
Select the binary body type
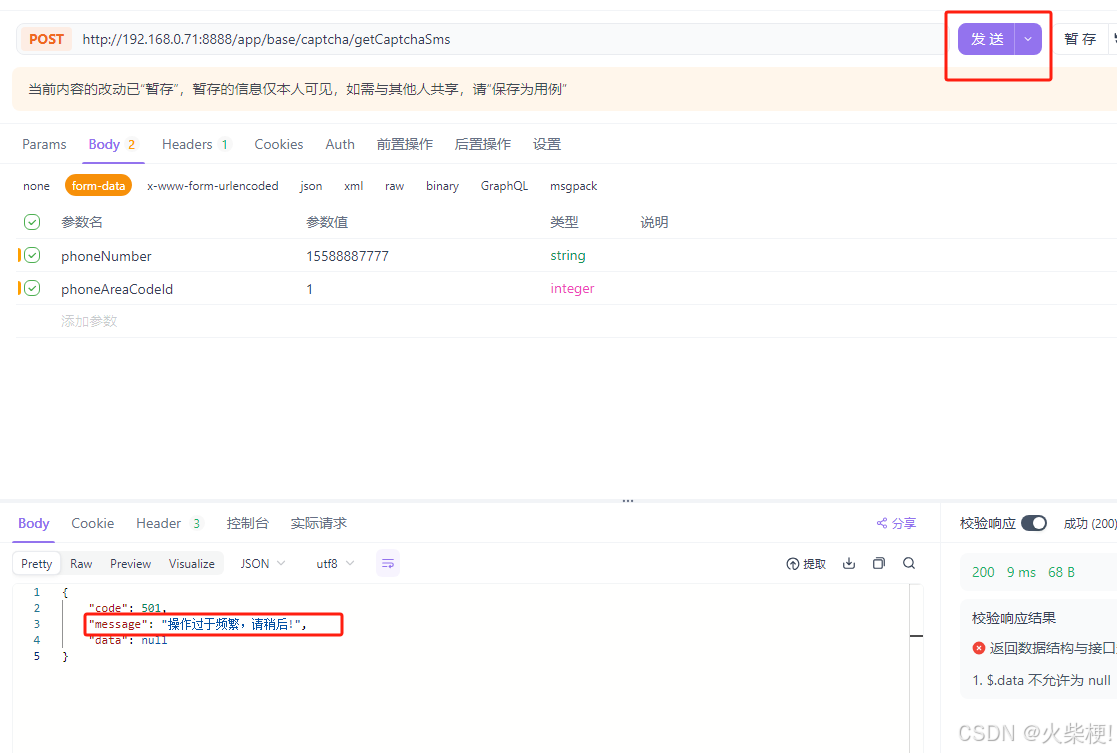(442, 186)
